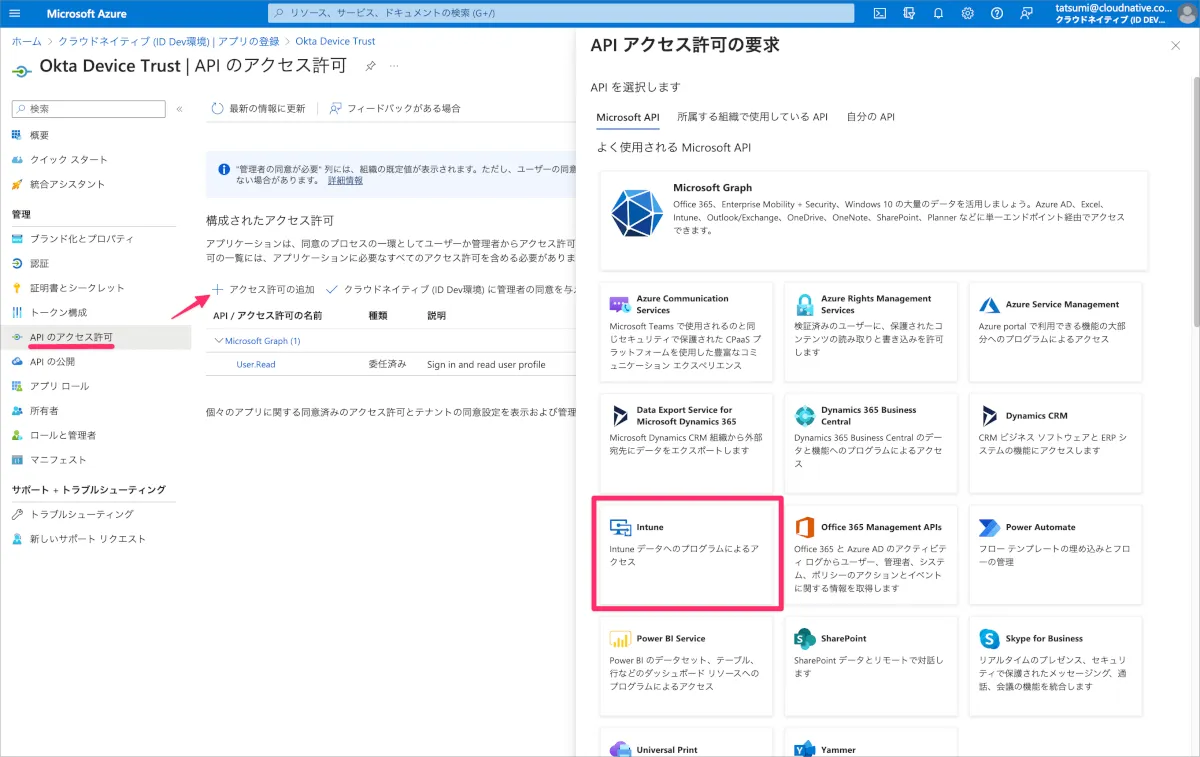This screenshot has height=757, width=1200.
Task: Select the Intune API card
Action: [x=686, y=554]
